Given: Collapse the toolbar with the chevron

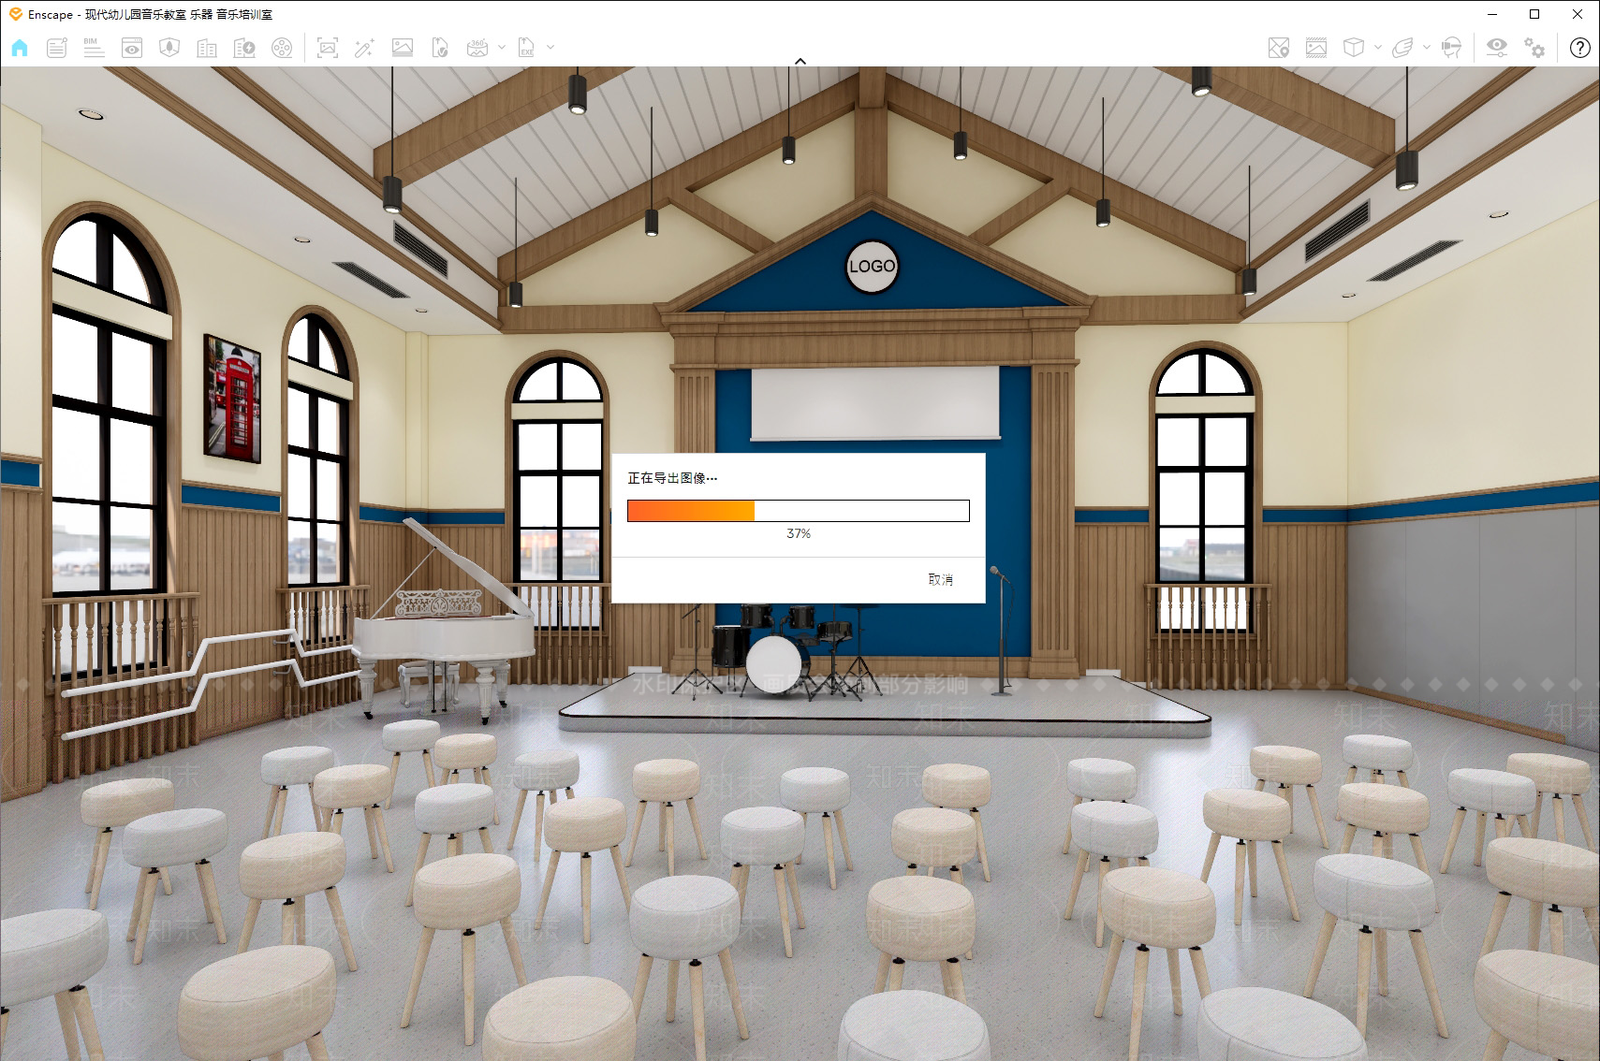Looking at the screenshot, I should (x=800, y=61).
